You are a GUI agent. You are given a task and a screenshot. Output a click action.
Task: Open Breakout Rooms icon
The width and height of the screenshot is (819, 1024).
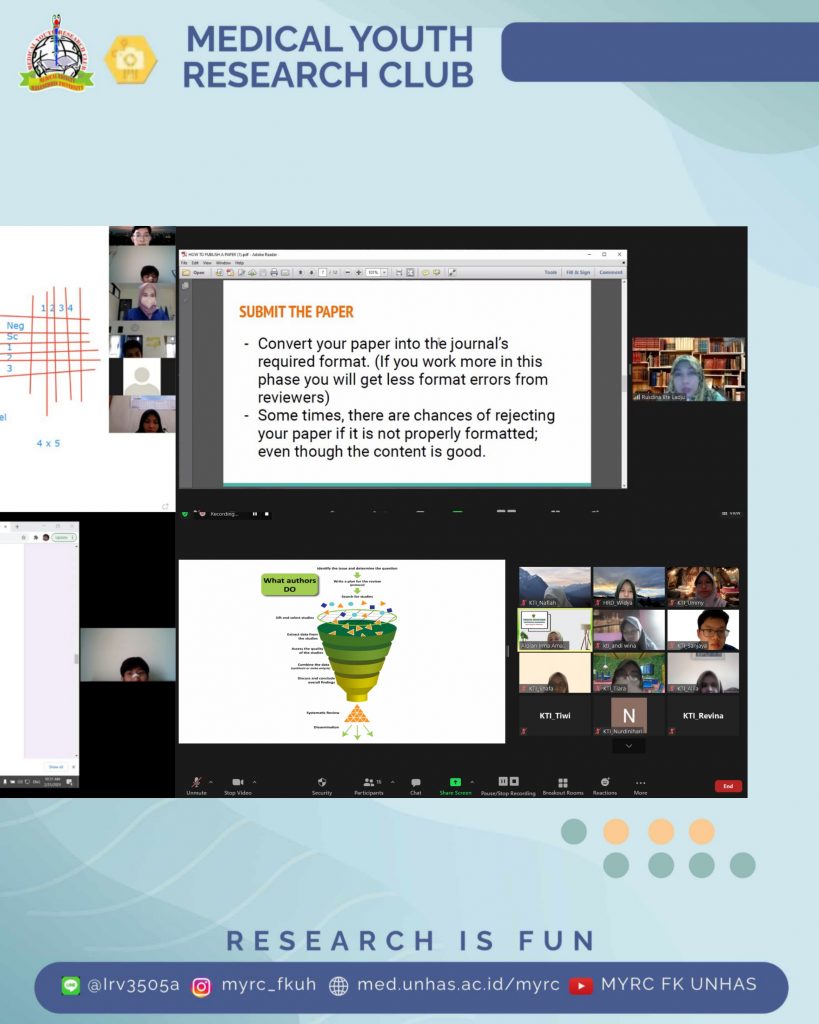point(563,782)
